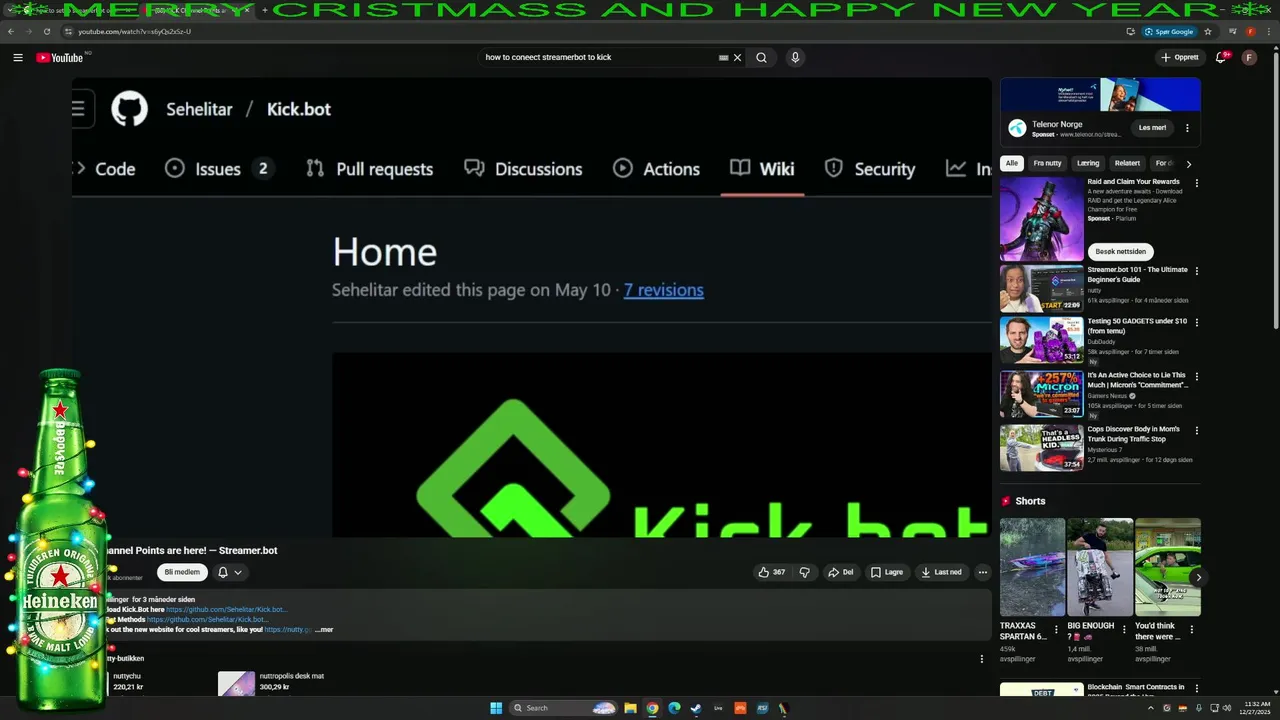Click the Wiki tab shown in the video

pos(762,169)
